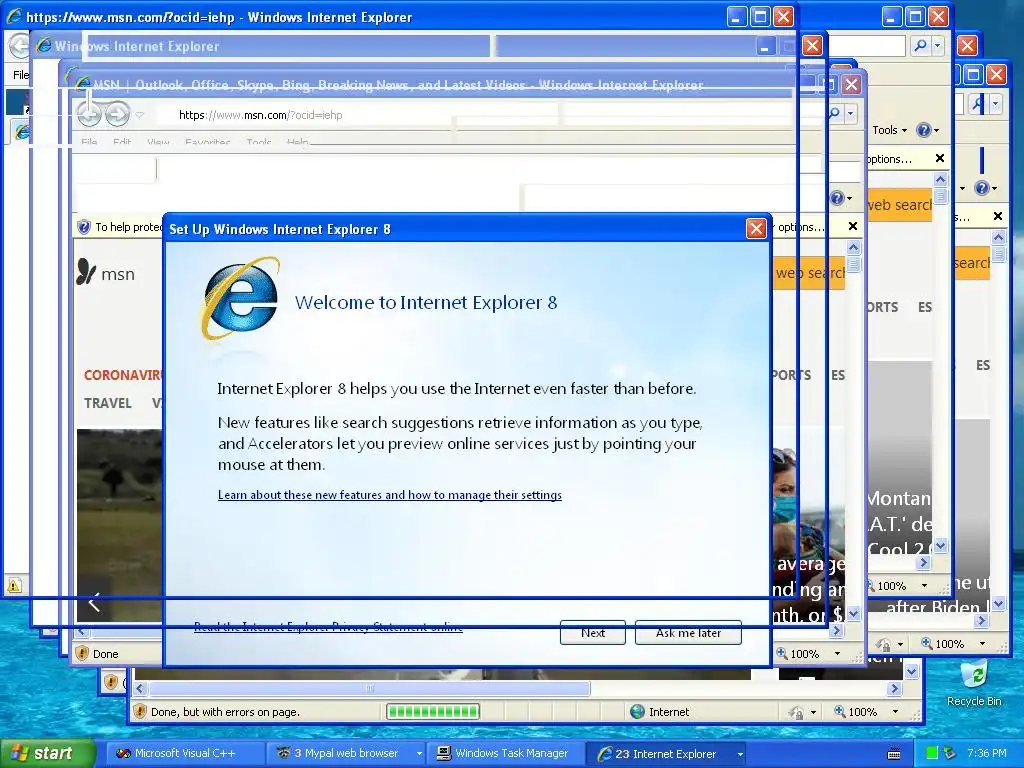Click the Internet zone globe icon in the status bar
Screen dimensions: 1024x768
(637, 712)
